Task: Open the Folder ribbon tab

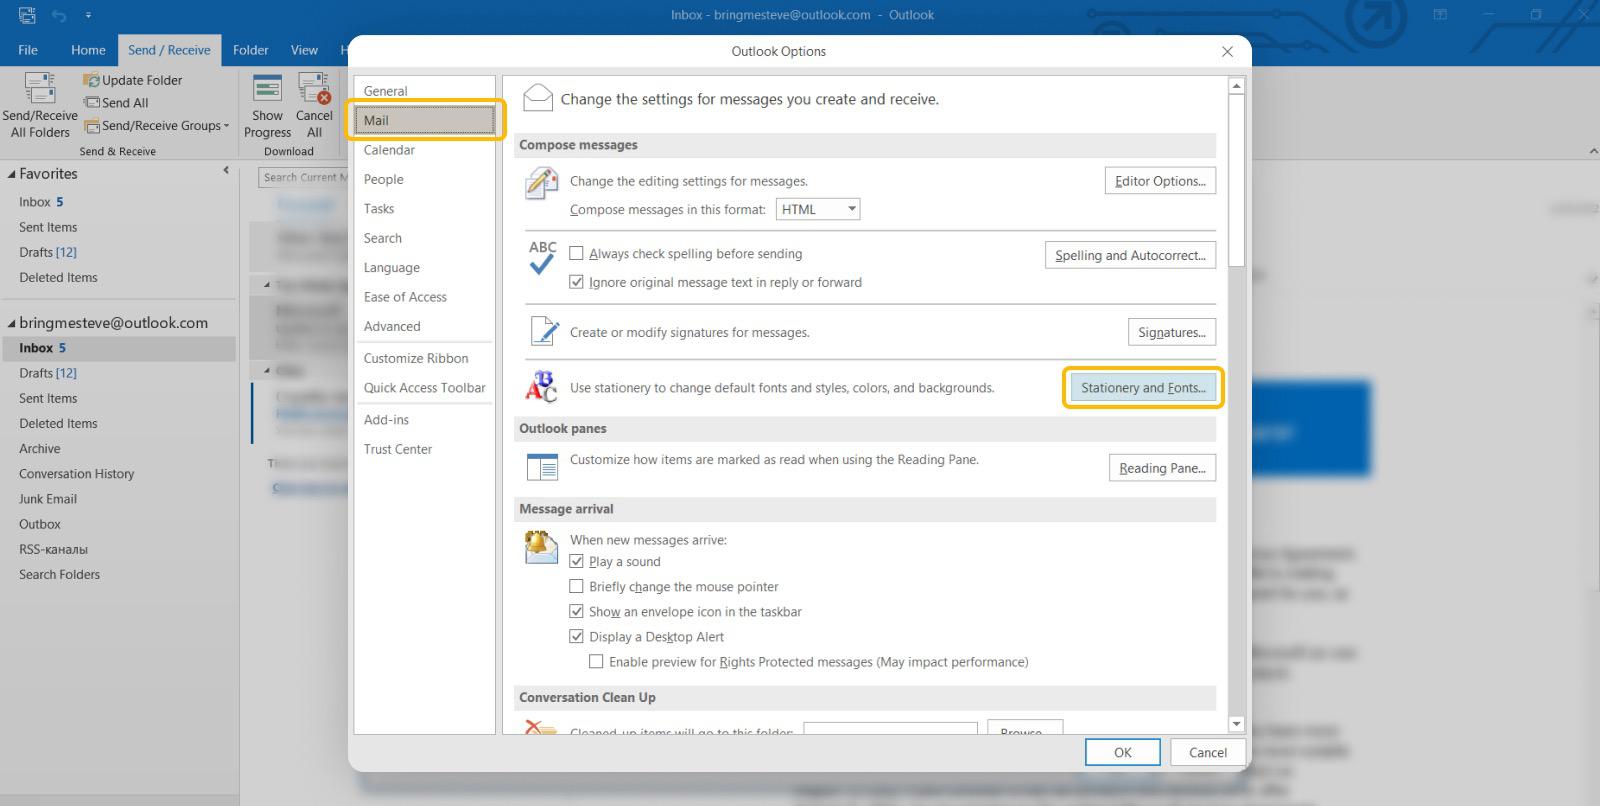Action: point(250,50)
